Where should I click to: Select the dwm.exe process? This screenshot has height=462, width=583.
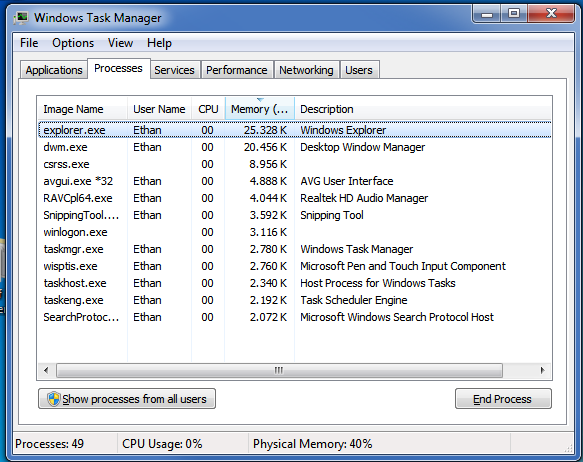pyautogui.click(x=294, y=147)
